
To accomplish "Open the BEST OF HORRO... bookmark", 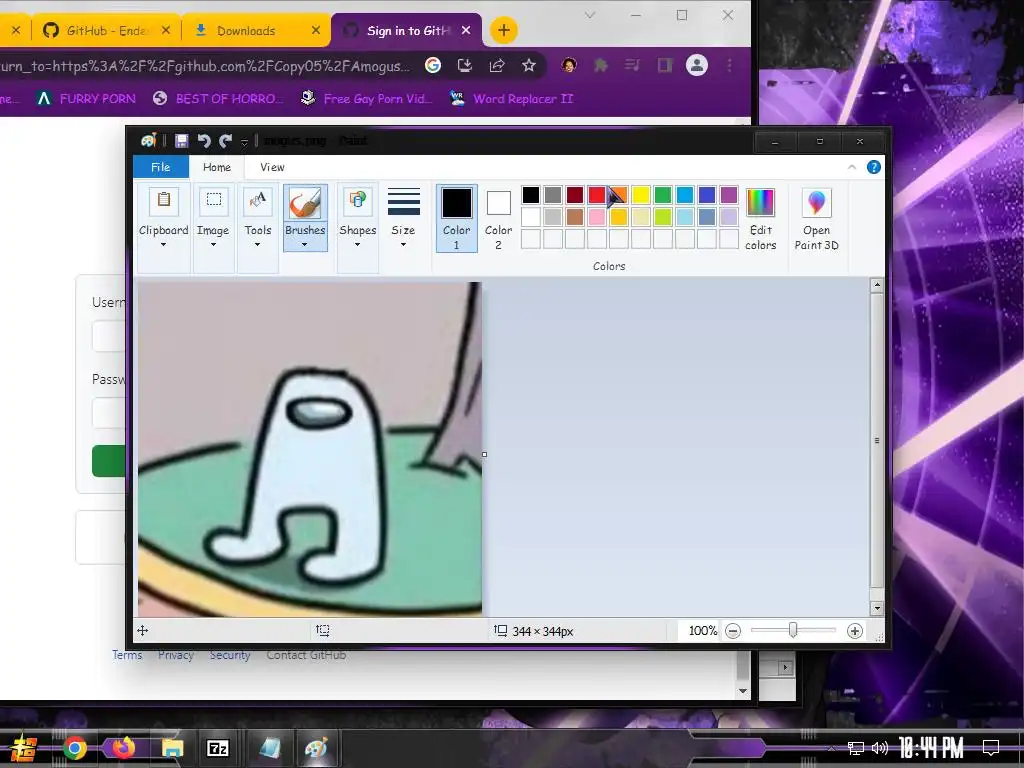I will 219,99.
